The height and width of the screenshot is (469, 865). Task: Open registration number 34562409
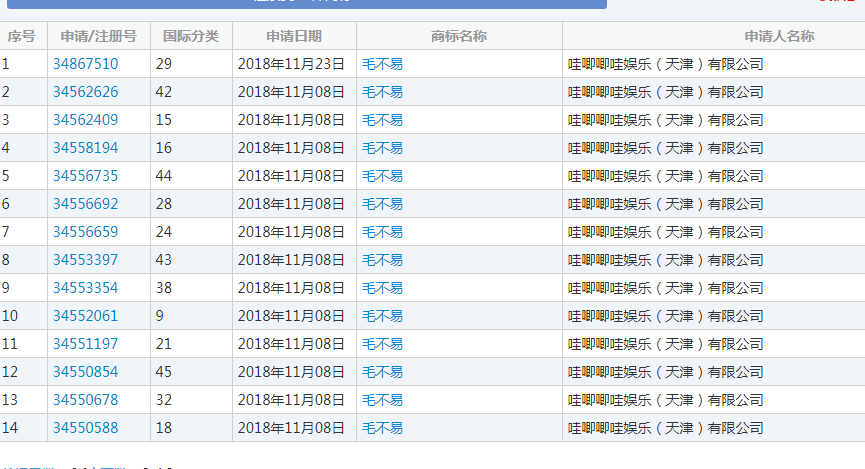(86, 120)
